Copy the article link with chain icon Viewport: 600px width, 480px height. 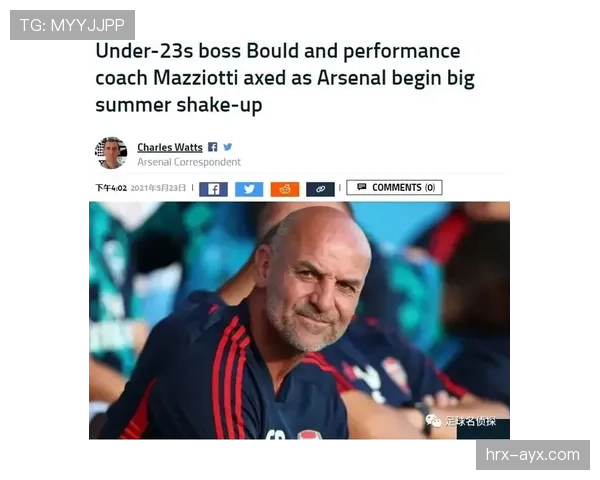[320, 189]
